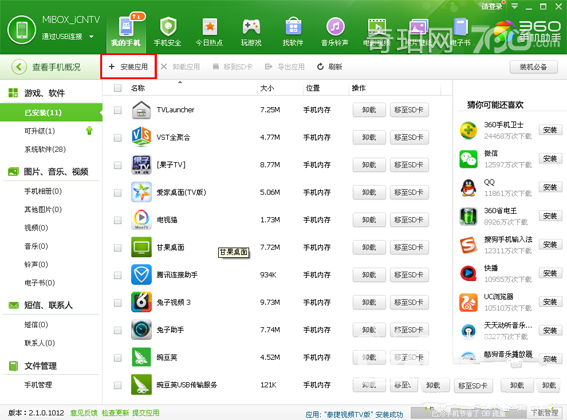Open the 手机安全 shield icon
This screenshot has height=420, width=567.
pos(168,27)
